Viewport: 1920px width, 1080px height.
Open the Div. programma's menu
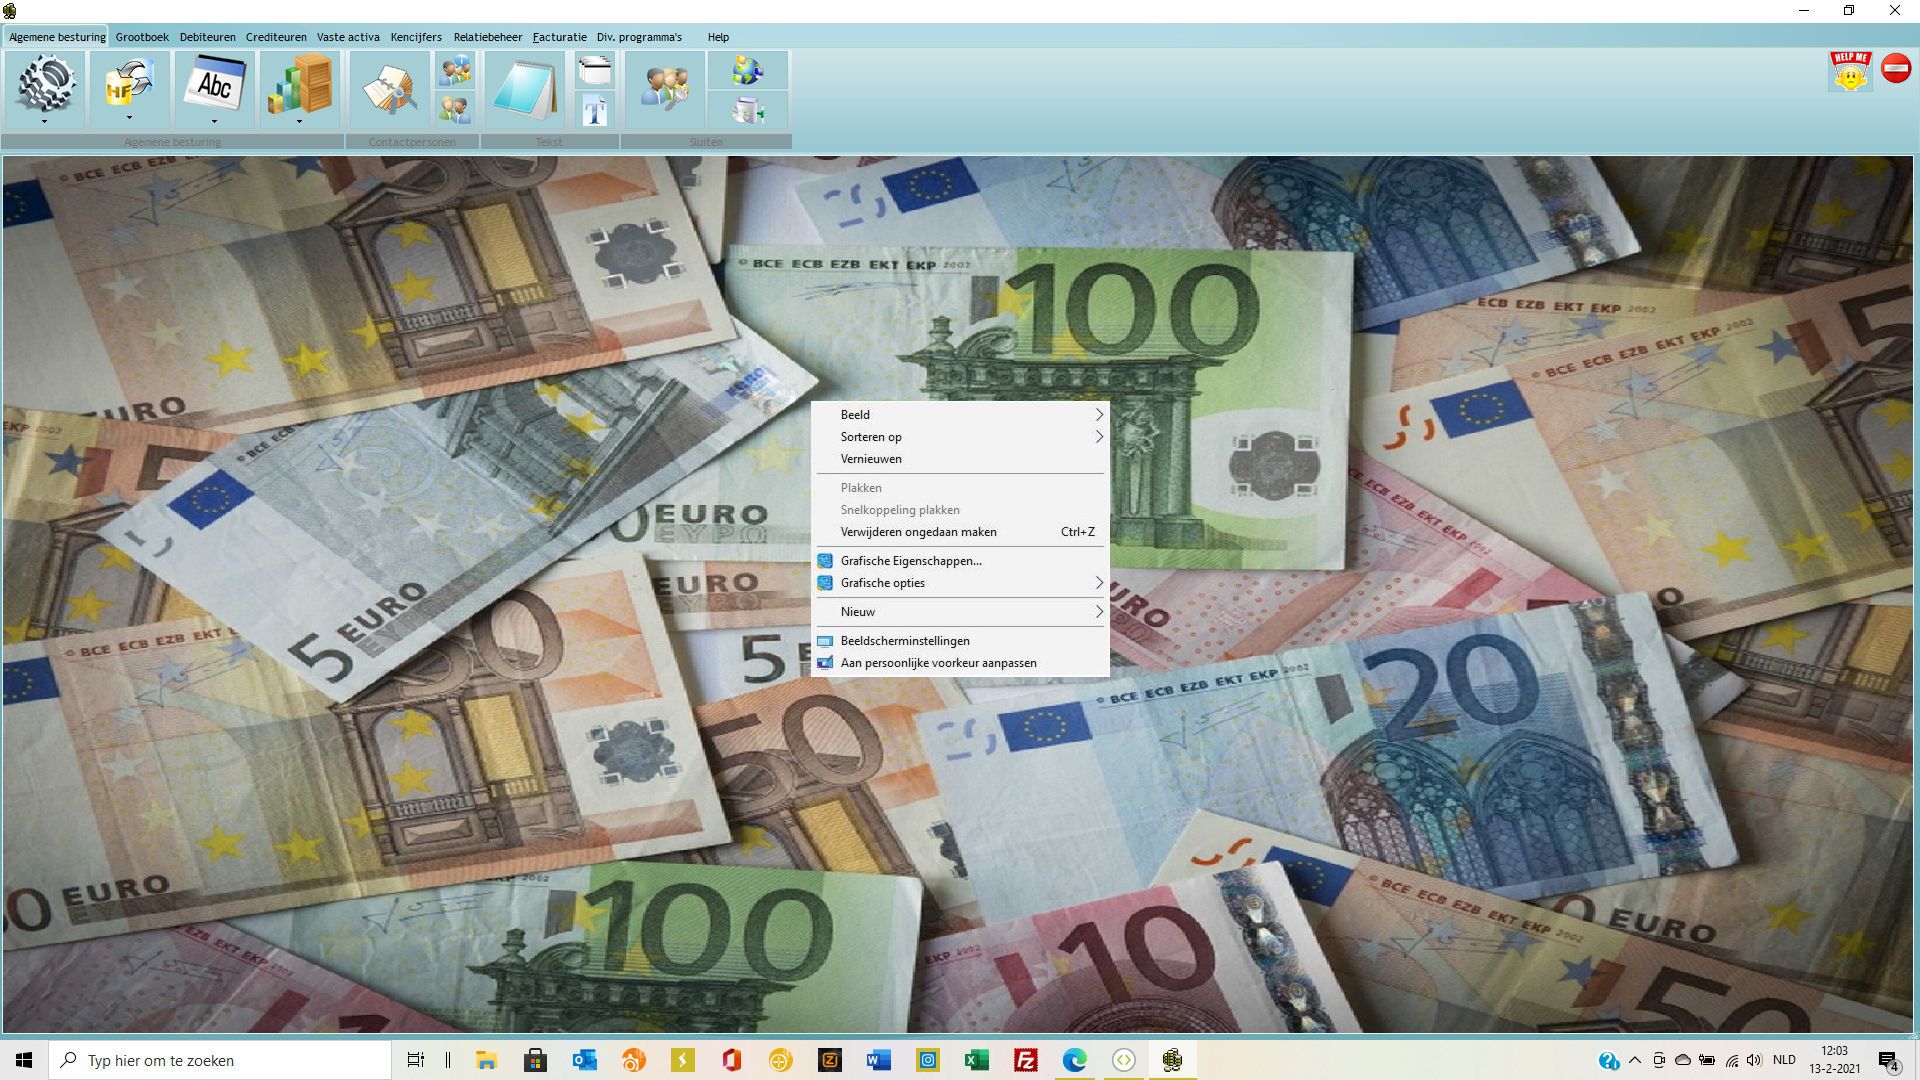pyautogui.click(x=639, y=37)
